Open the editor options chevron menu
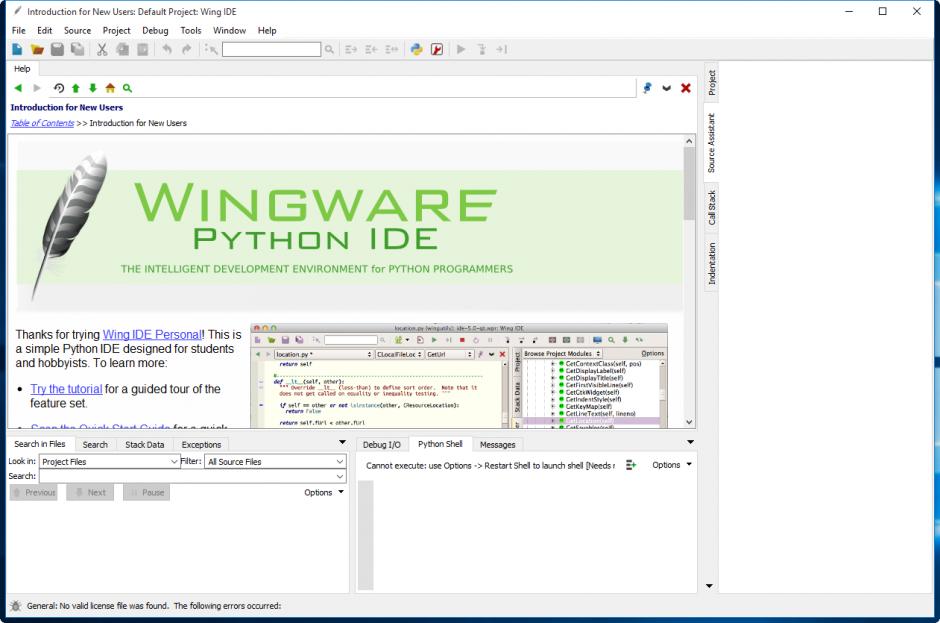940x623 pixels. [667, 88]
